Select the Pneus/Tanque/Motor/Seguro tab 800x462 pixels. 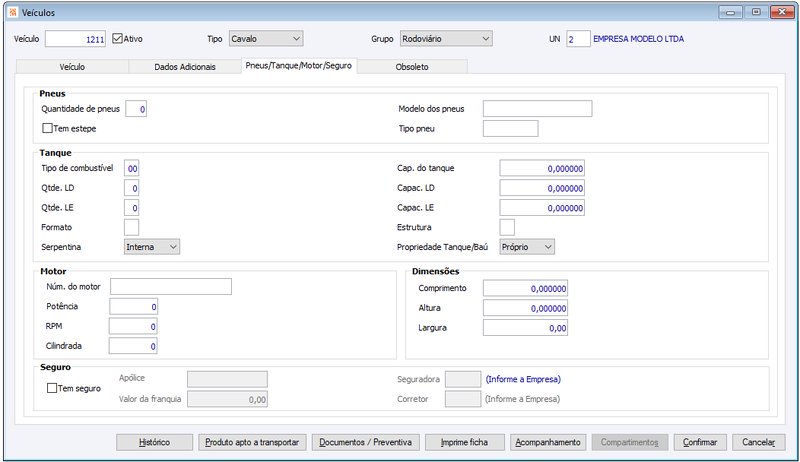click(x=298, y=66)
